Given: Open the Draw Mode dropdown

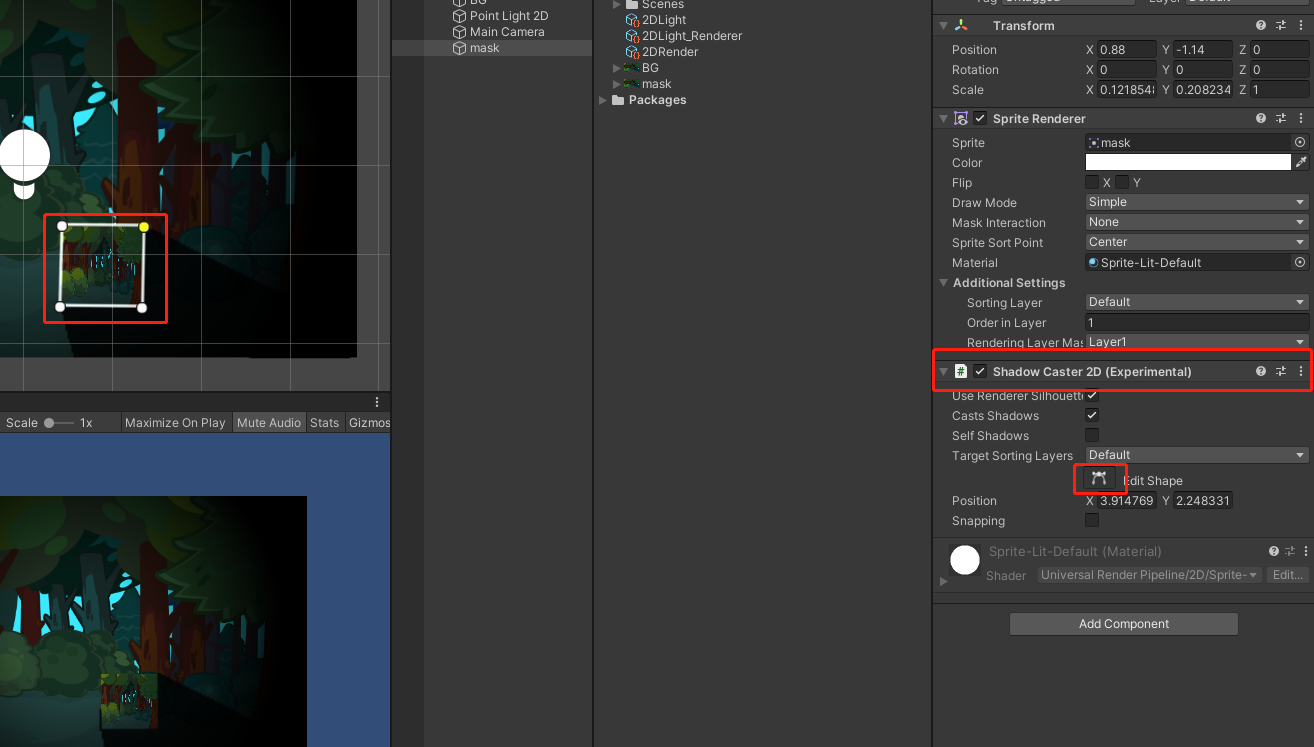Looking at the screenshot, I should tap(1196, 202).
